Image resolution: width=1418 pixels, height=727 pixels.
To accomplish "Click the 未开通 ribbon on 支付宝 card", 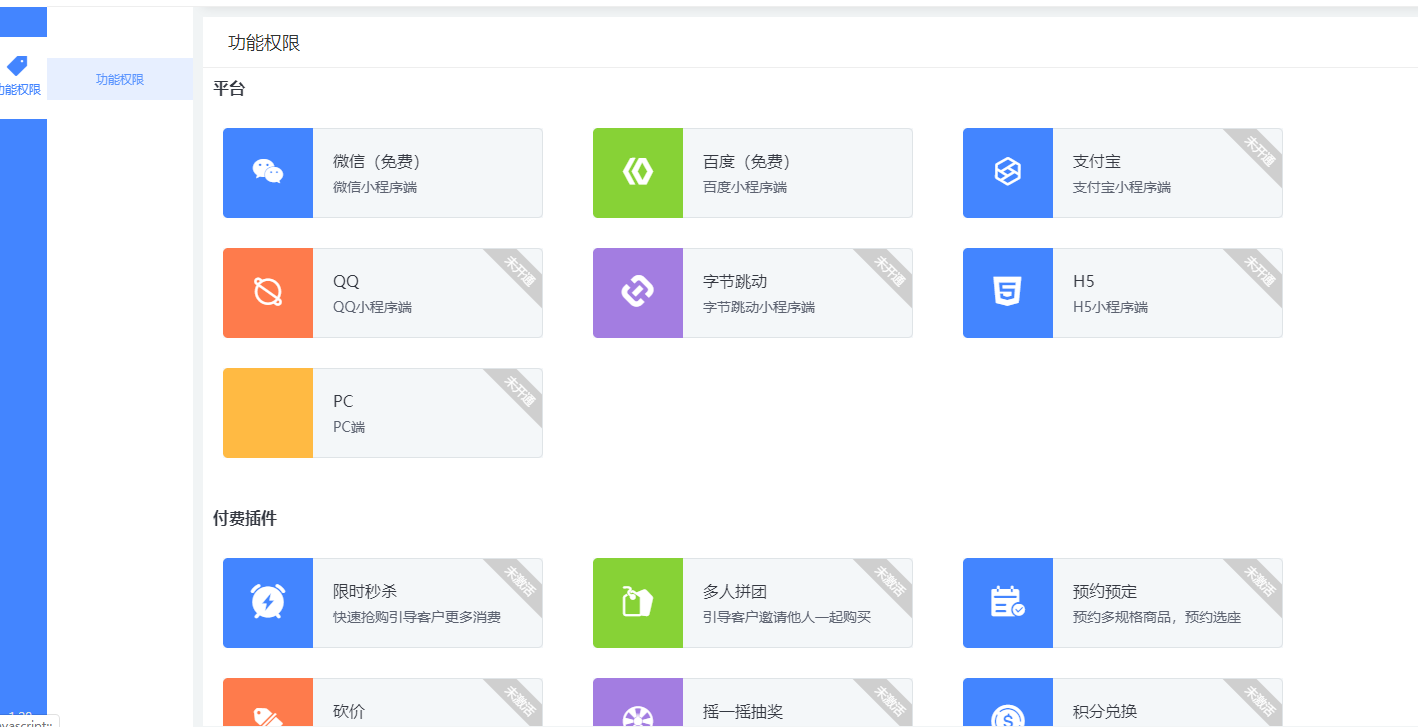I will (x=1259, y=151).
